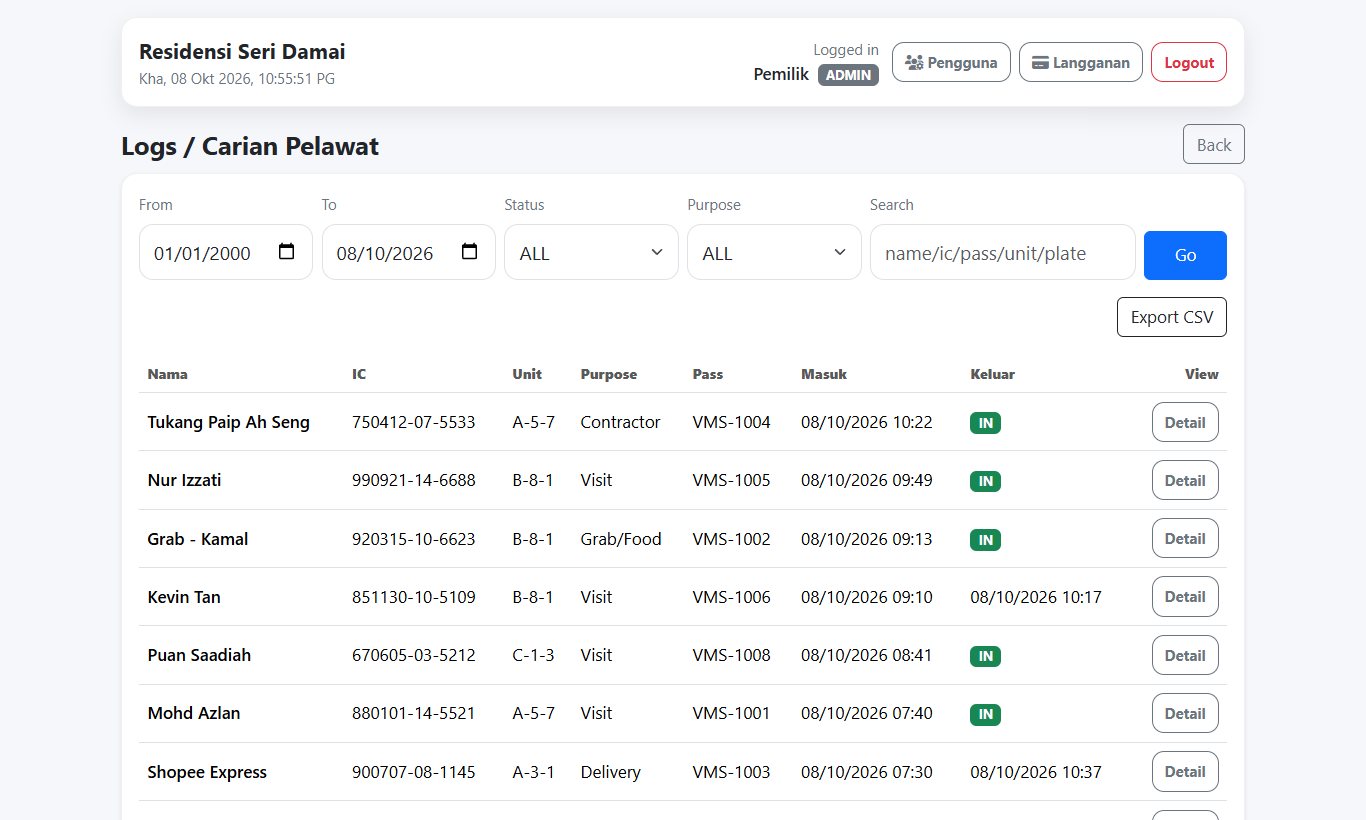Click purpose Grab/Food cell
Screen dimensions: 1366x820
tap(621, 539)
